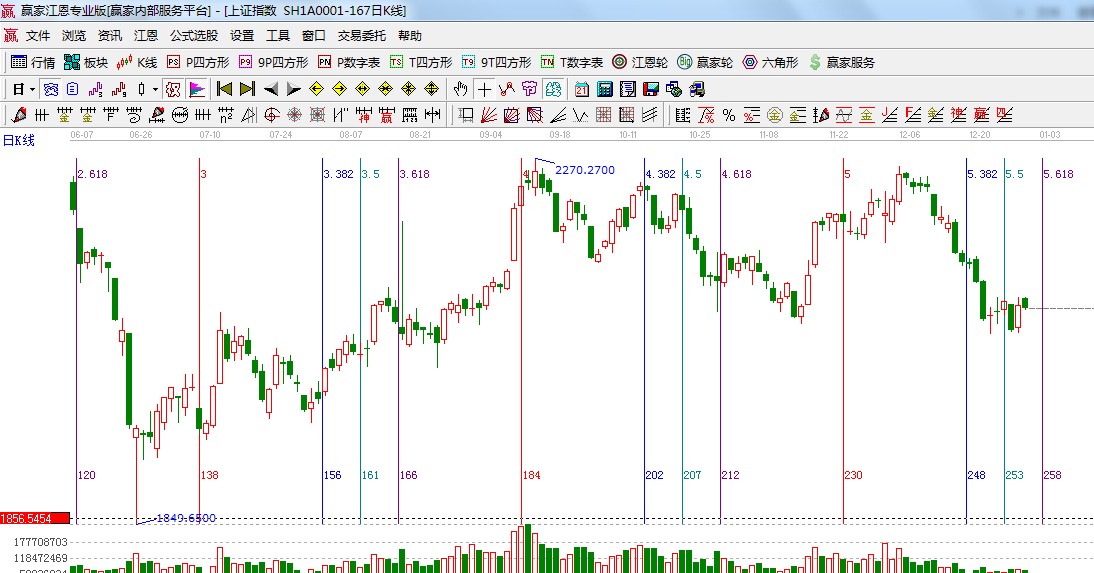This screenshot has width=1094, height=573.
Task: Open the 江恩轮 (Gann wheel) tool
Action: (641, 62)
